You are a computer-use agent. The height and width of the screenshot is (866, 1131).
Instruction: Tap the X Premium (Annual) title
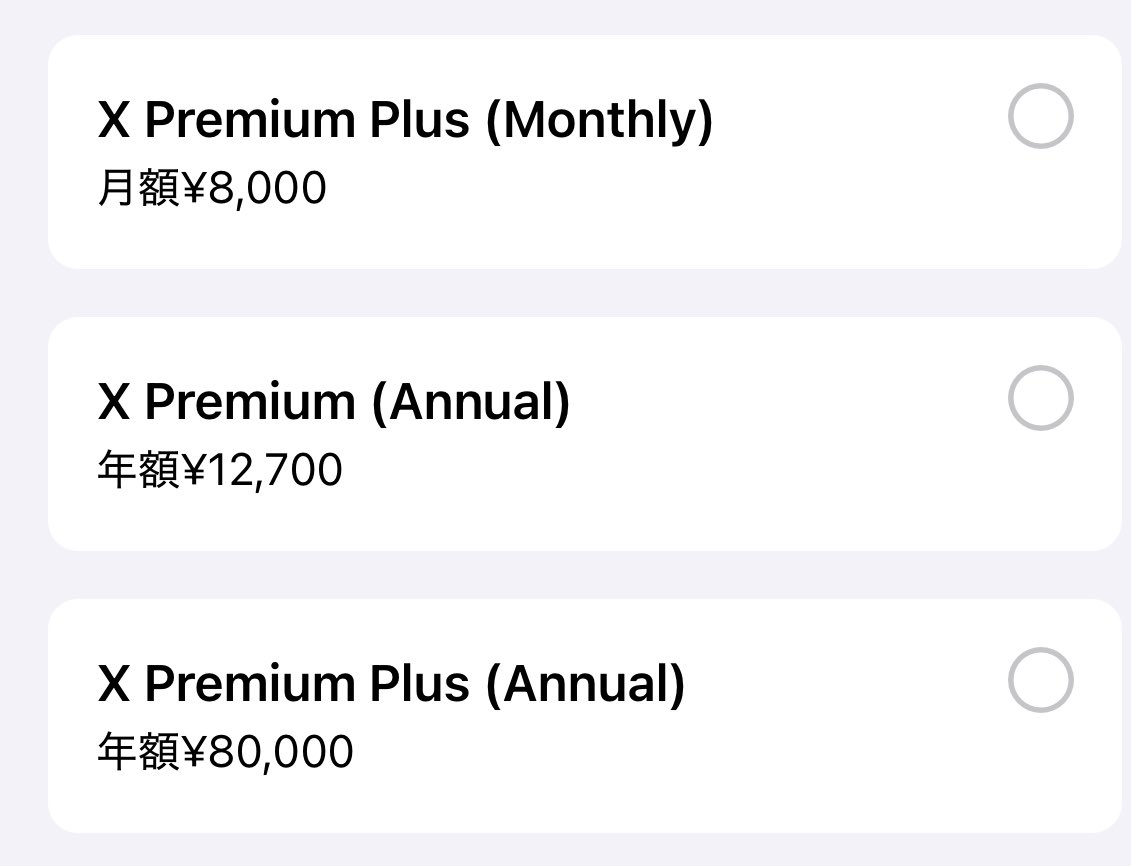334,402
